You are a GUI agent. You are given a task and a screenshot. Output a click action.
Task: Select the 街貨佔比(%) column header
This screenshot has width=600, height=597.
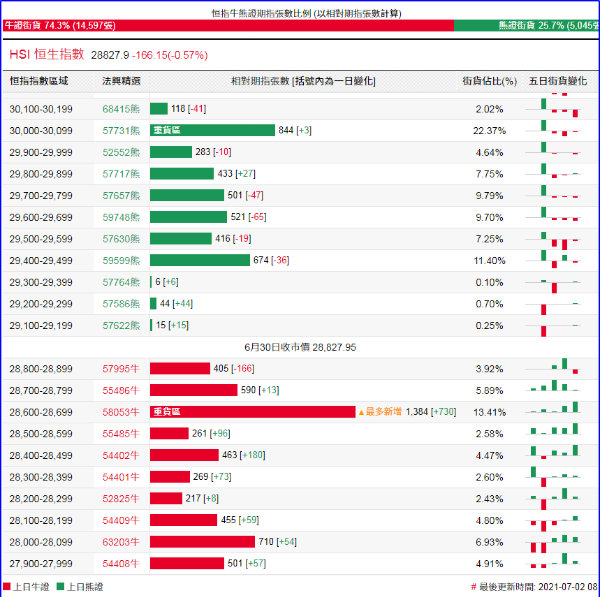tap(489, 81)
